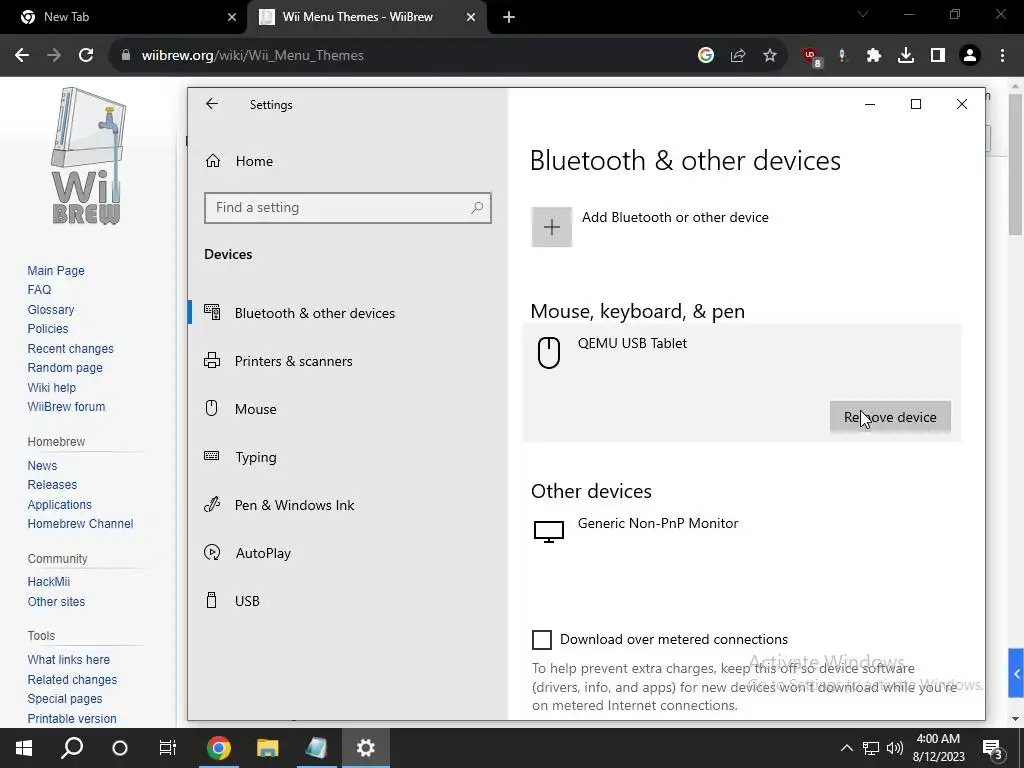Click the monitor icon under Other devices

pyautogui.click(x=549, y=532)
